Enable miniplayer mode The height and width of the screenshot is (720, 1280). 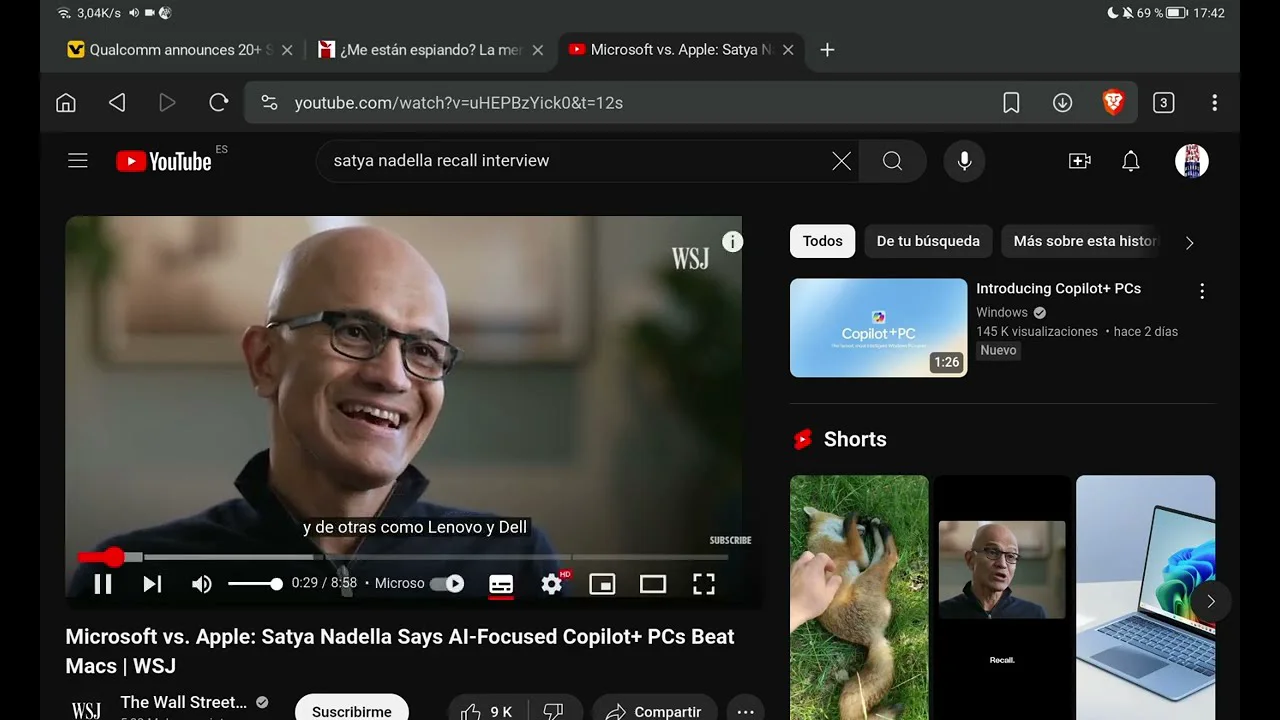[x=602, y=584]
